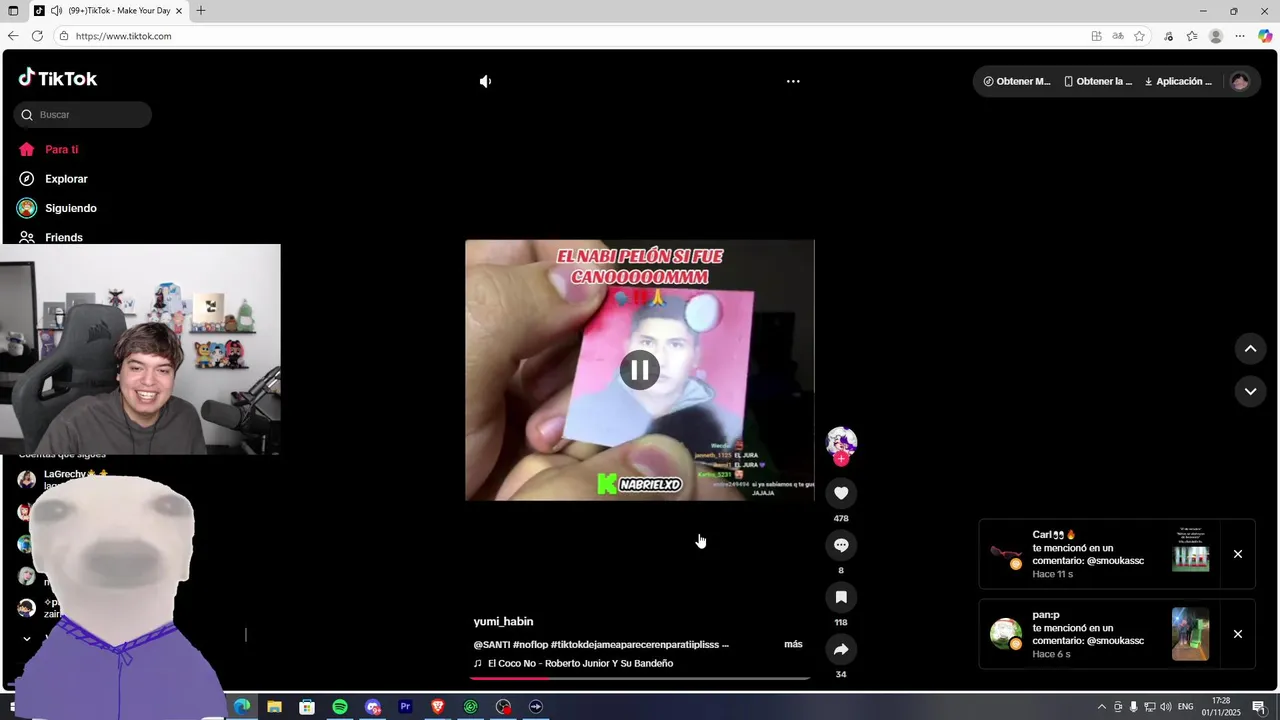
Task: Open Copilot in the Edge toolbar
Action: [x=1265, y=36]
